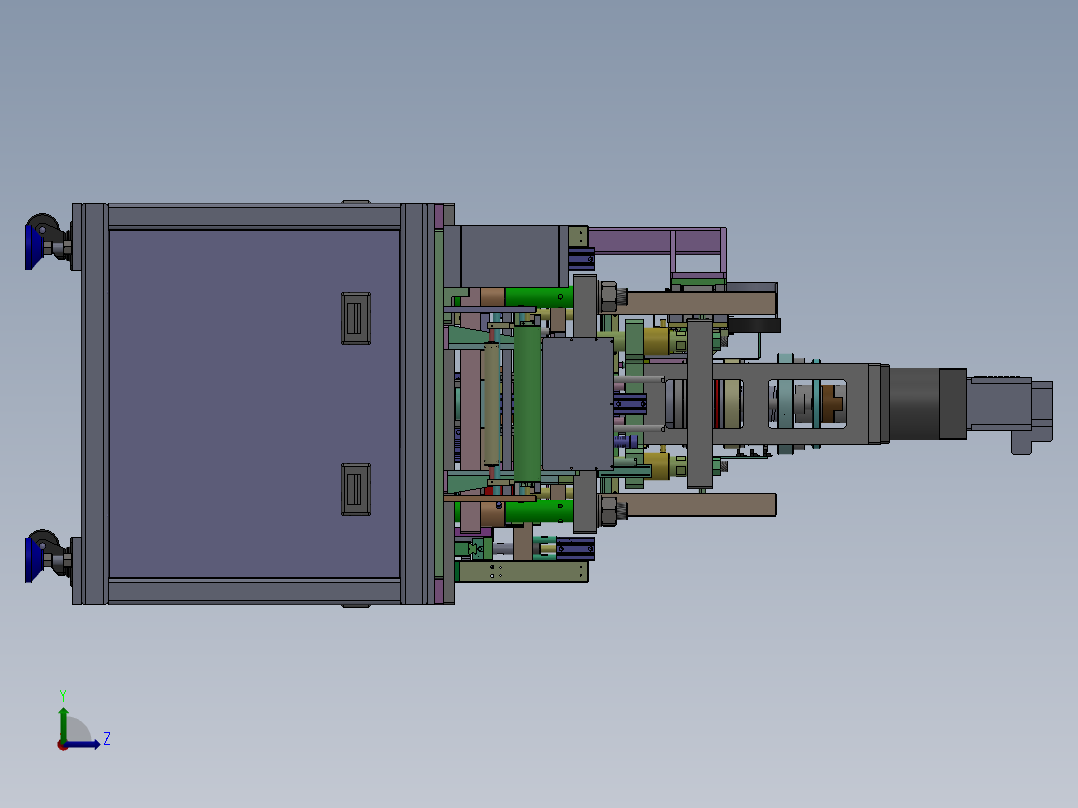Select the large purple cabinet door panel

[254, 404]
